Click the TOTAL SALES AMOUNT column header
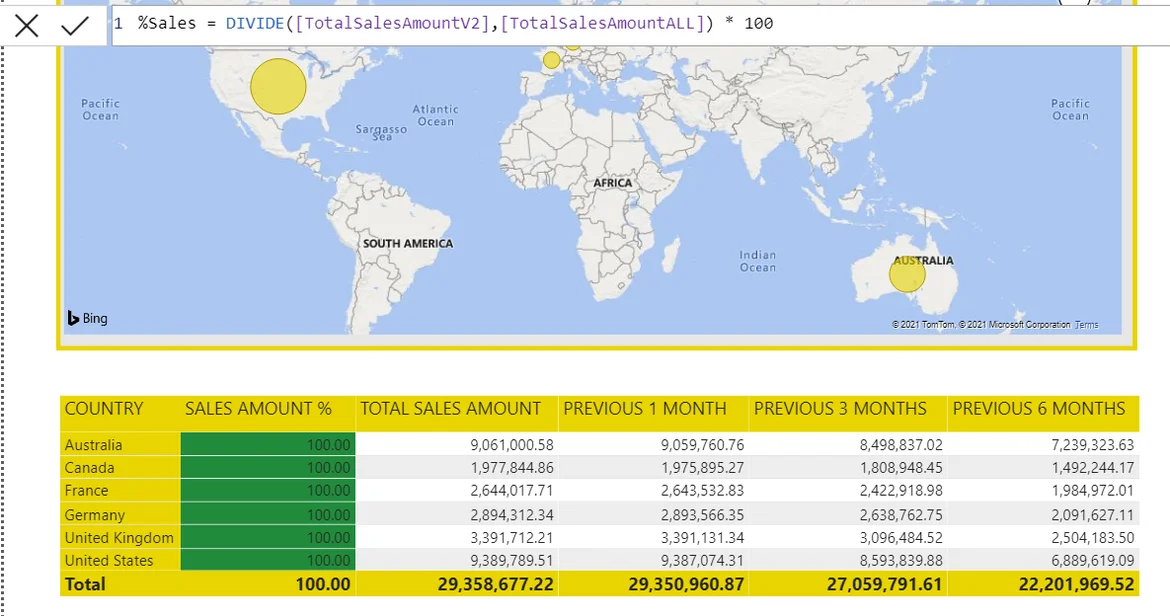The height and width of the screenshot is (616, 1170). tap(451, 409)
